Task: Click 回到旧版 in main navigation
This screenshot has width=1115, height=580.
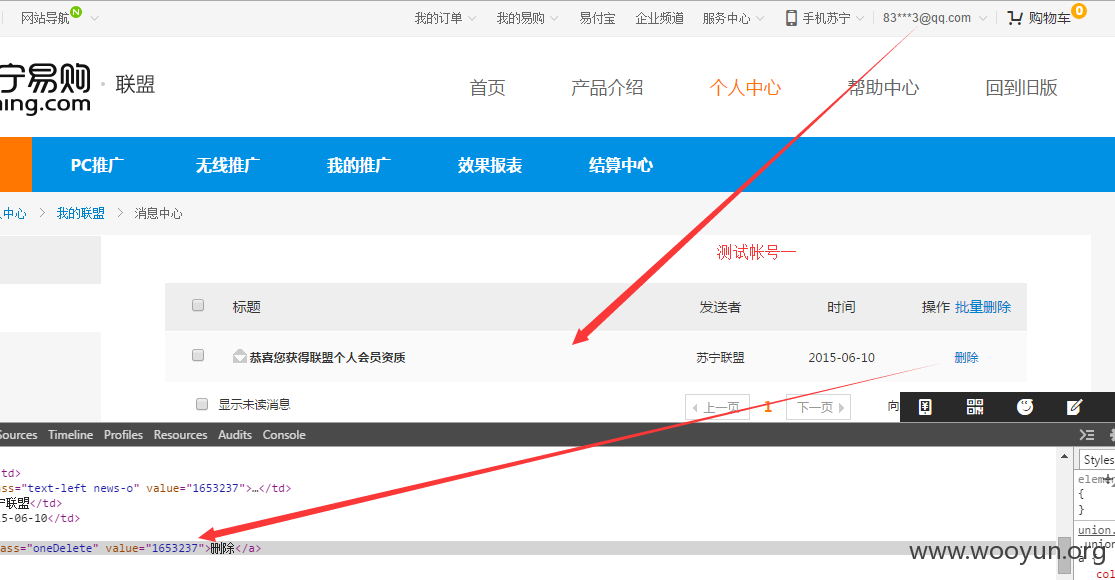Action: coord(1021,87)
